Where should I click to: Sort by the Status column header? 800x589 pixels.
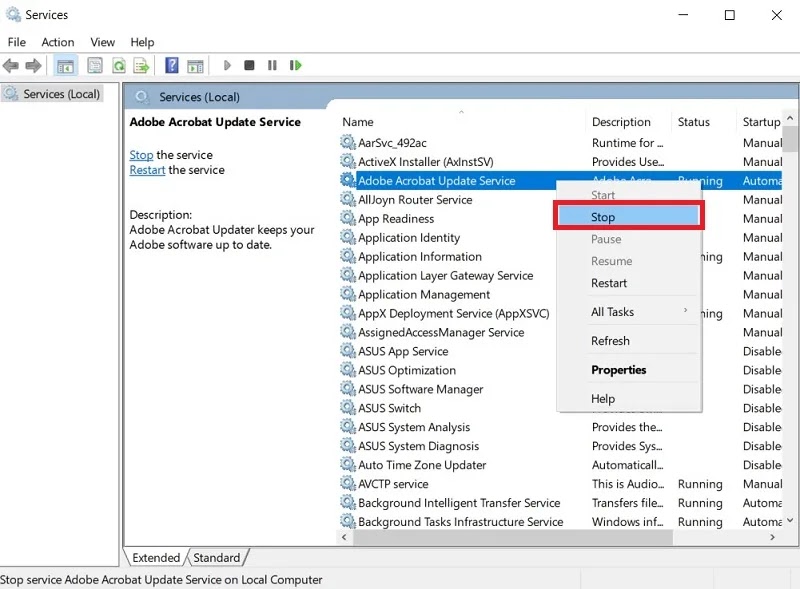(x=704, y=122)
